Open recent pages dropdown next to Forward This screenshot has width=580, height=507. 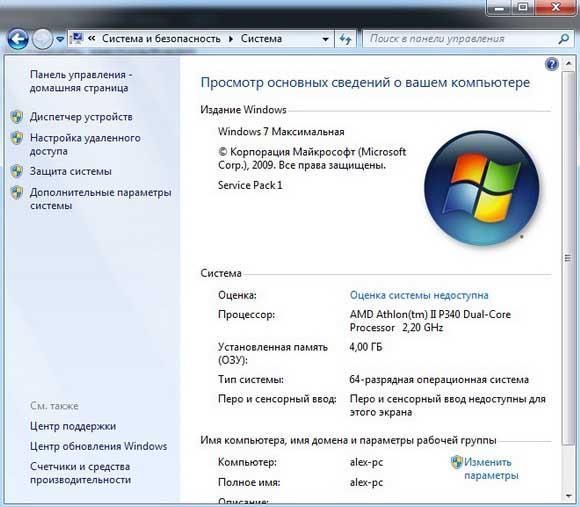click(x=60, y=39)
